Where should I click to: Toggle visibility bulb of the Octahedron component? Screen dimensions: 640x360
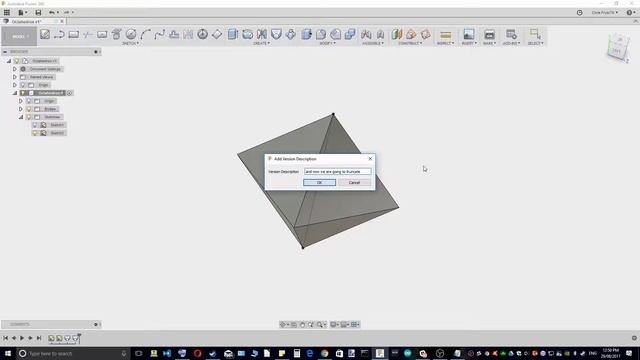(x=23, y=93)
